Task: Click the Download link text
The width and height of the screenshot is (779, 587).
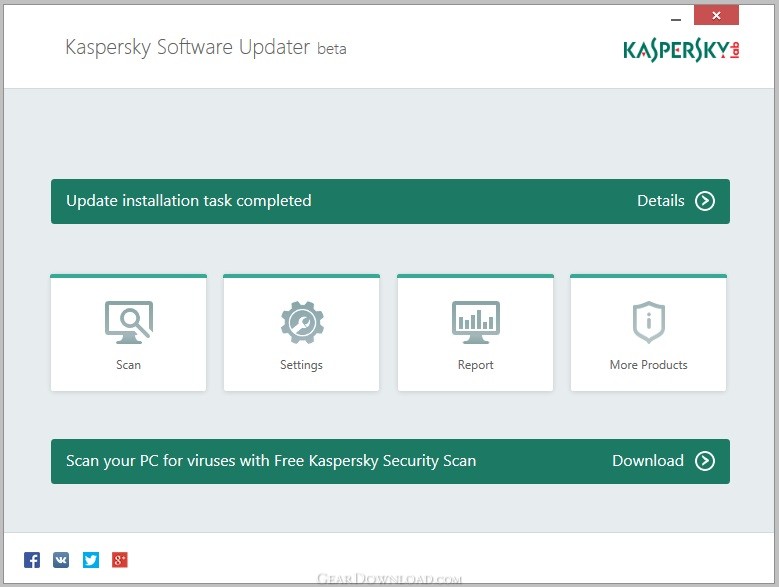Action: point(648,461)
